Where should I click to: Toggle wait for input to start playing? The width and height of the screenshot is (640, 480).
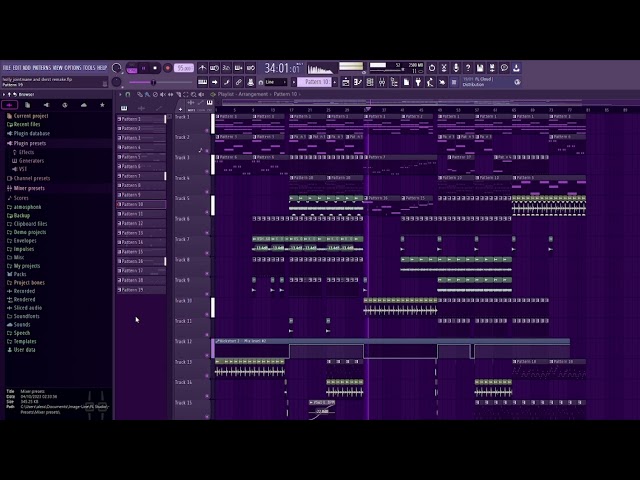coord(214,68)
